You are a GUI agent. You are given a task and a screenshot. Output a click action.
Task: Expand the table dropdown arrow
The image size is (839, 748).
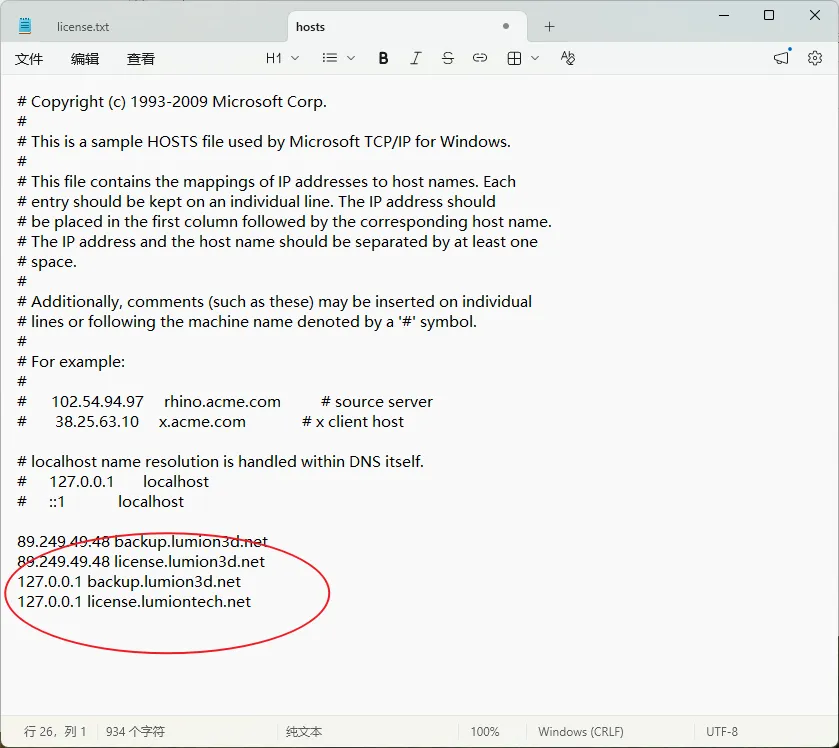point(535,58)
